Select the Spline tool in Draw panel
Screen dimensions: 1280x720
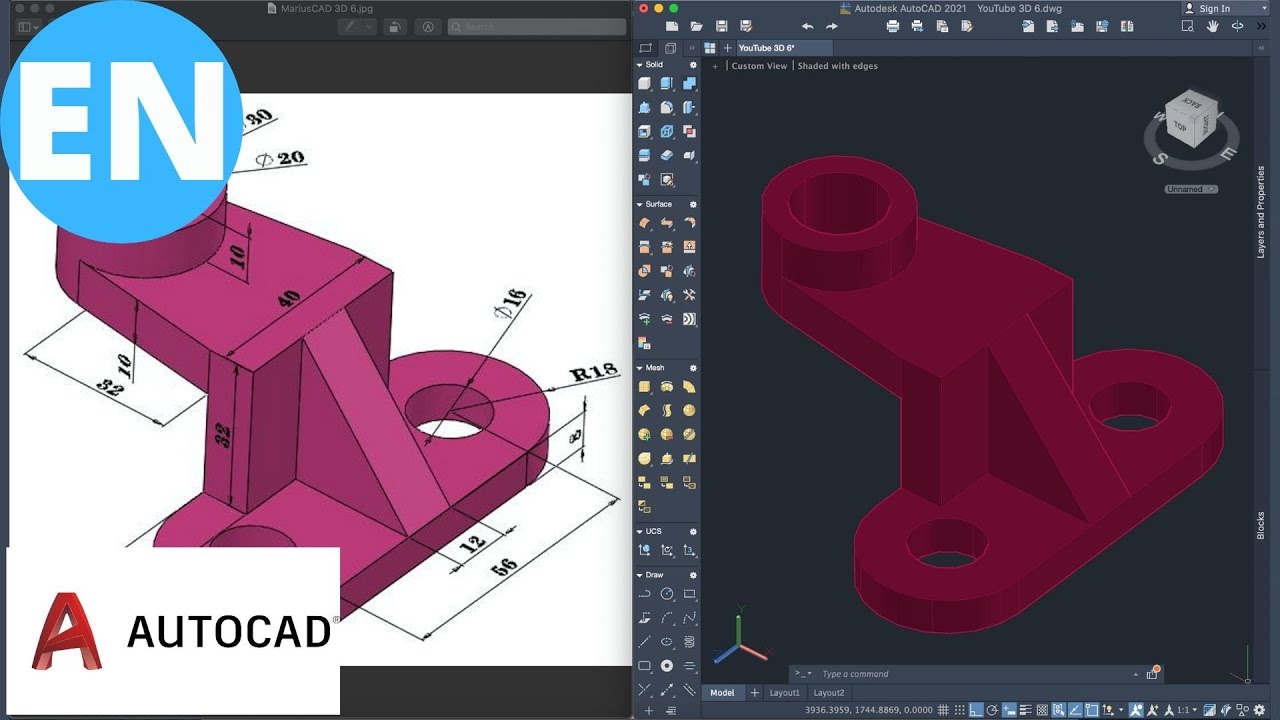coord(689,618)
